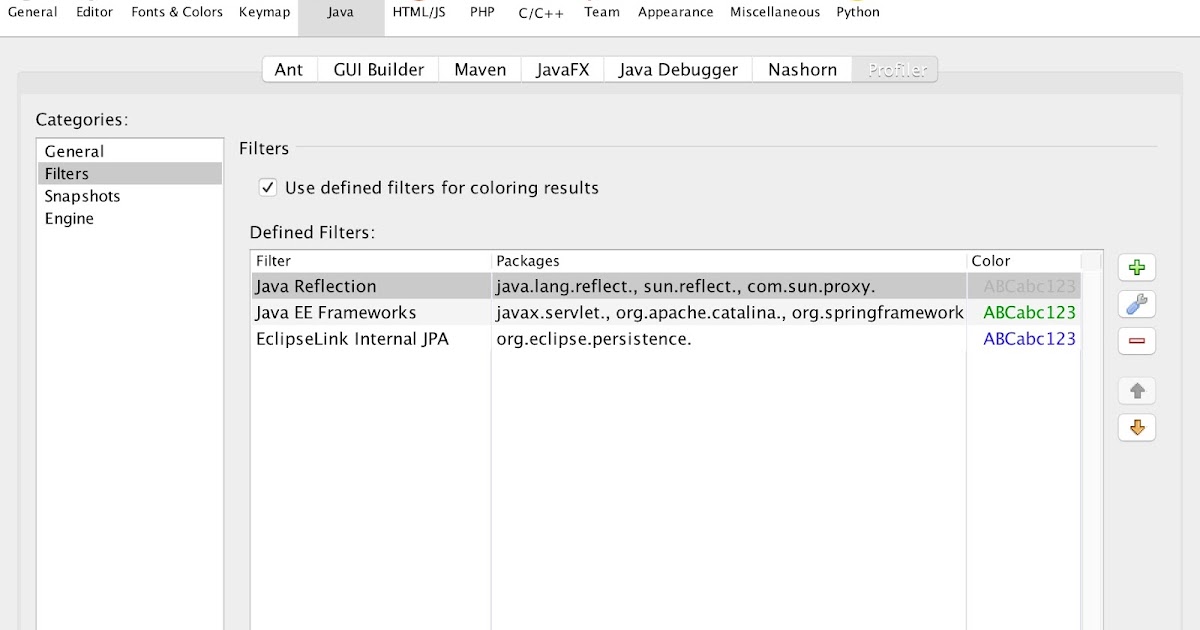Select Snapshots in the Categories list
This screenshot has width=1200, height=630.
[82, 196]
